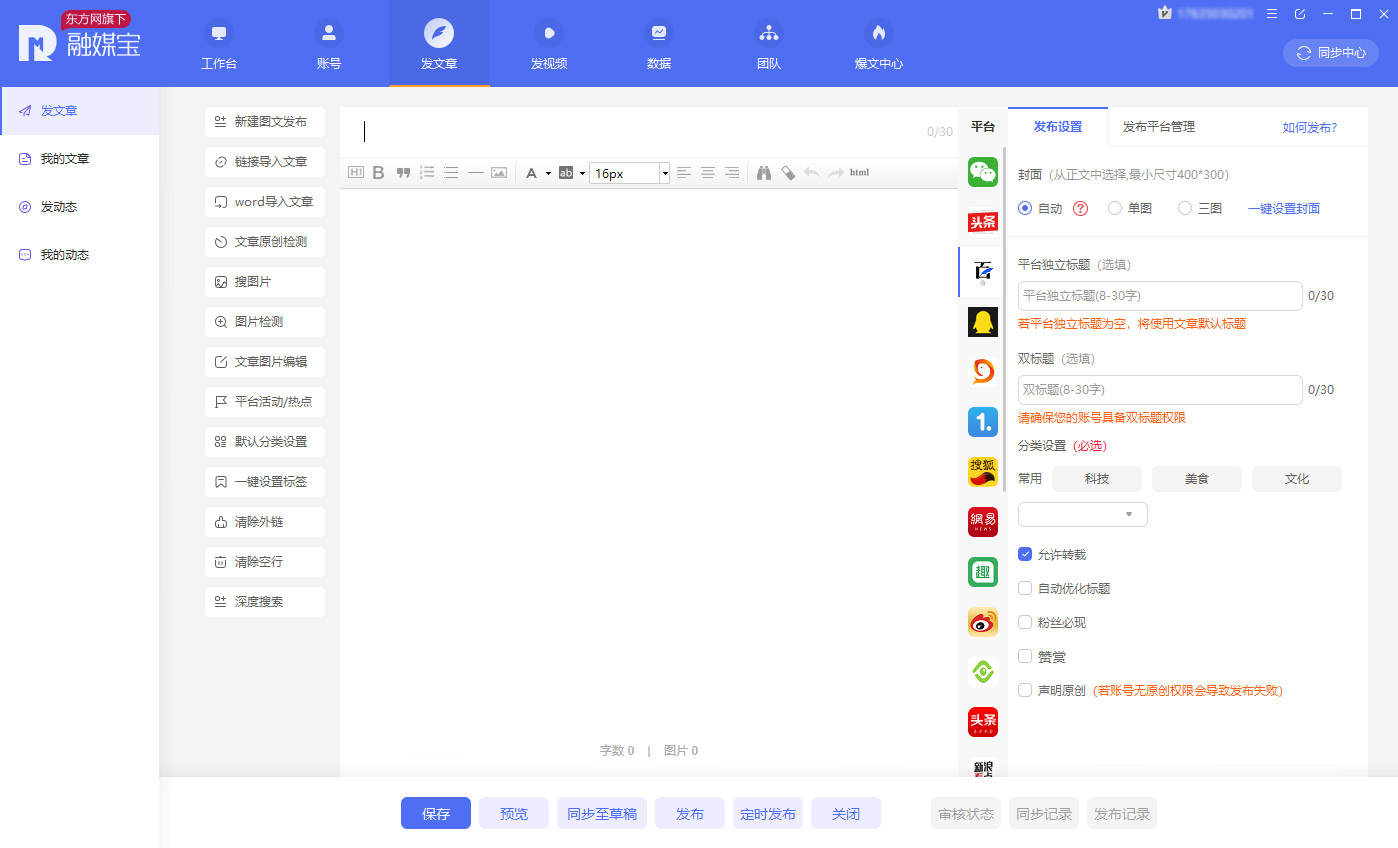Viewport: 1398px width, 848px height.
Task: Choose the 科技 common category
Action: coord(1097,479)
